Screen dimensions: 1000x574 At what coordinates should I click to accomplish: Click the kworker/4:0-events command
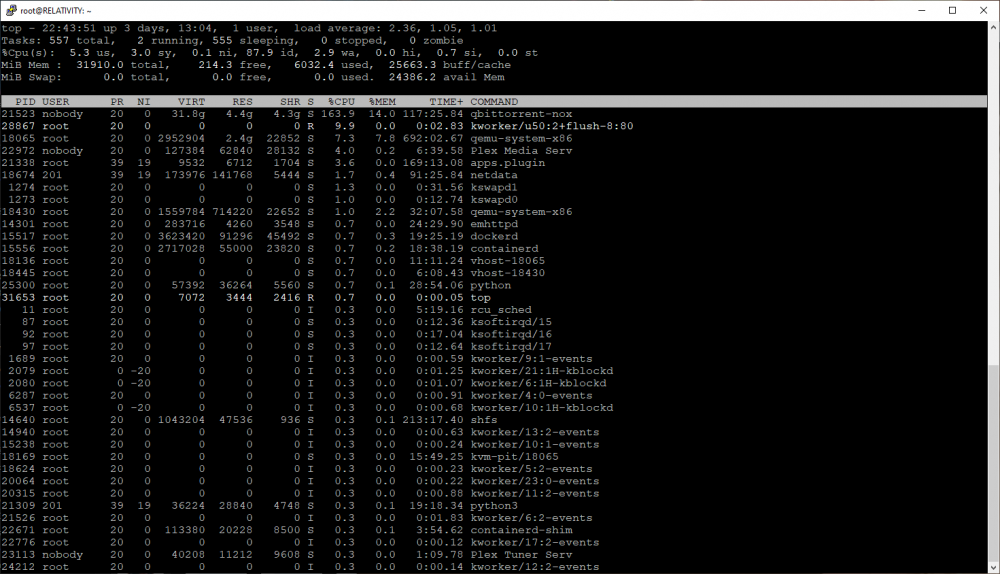tap(532, 395)
